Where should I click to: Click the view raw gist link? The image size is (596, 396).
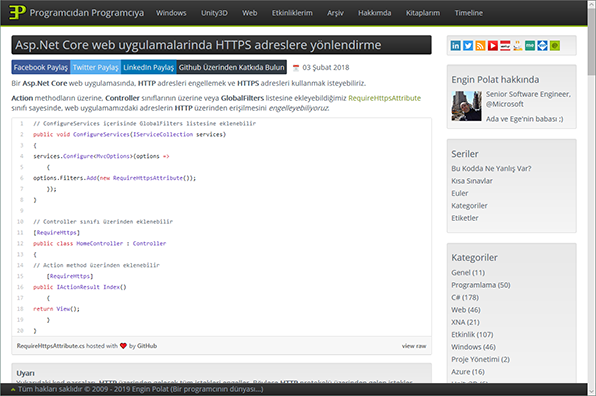[414, 346]
